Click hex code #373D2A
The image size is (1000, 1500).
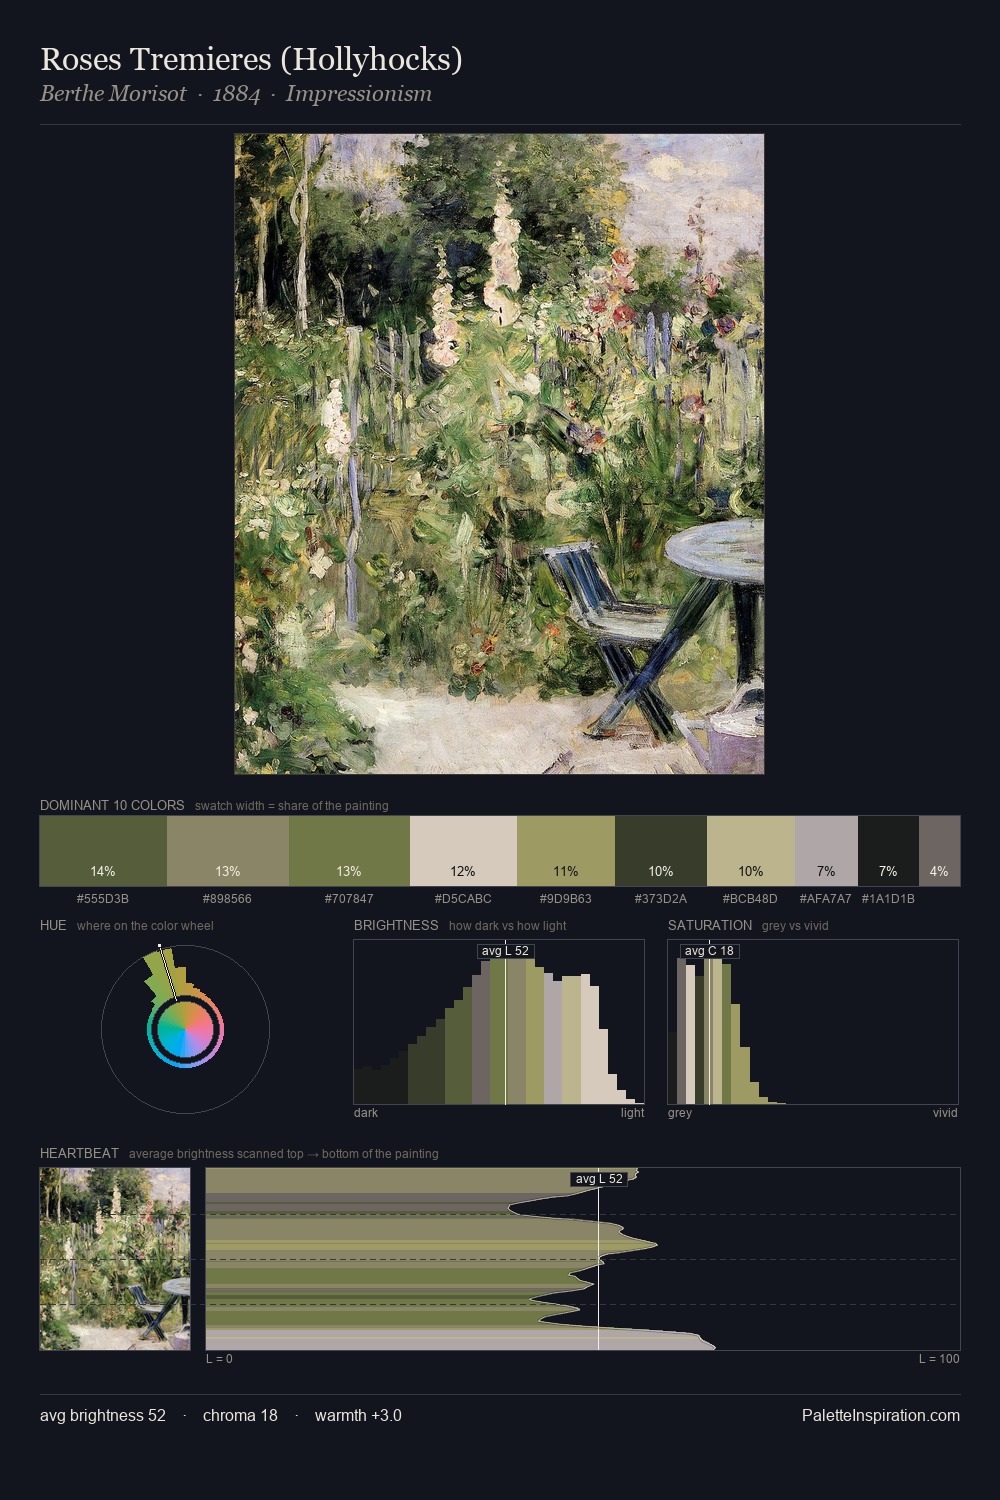(661, 899)
